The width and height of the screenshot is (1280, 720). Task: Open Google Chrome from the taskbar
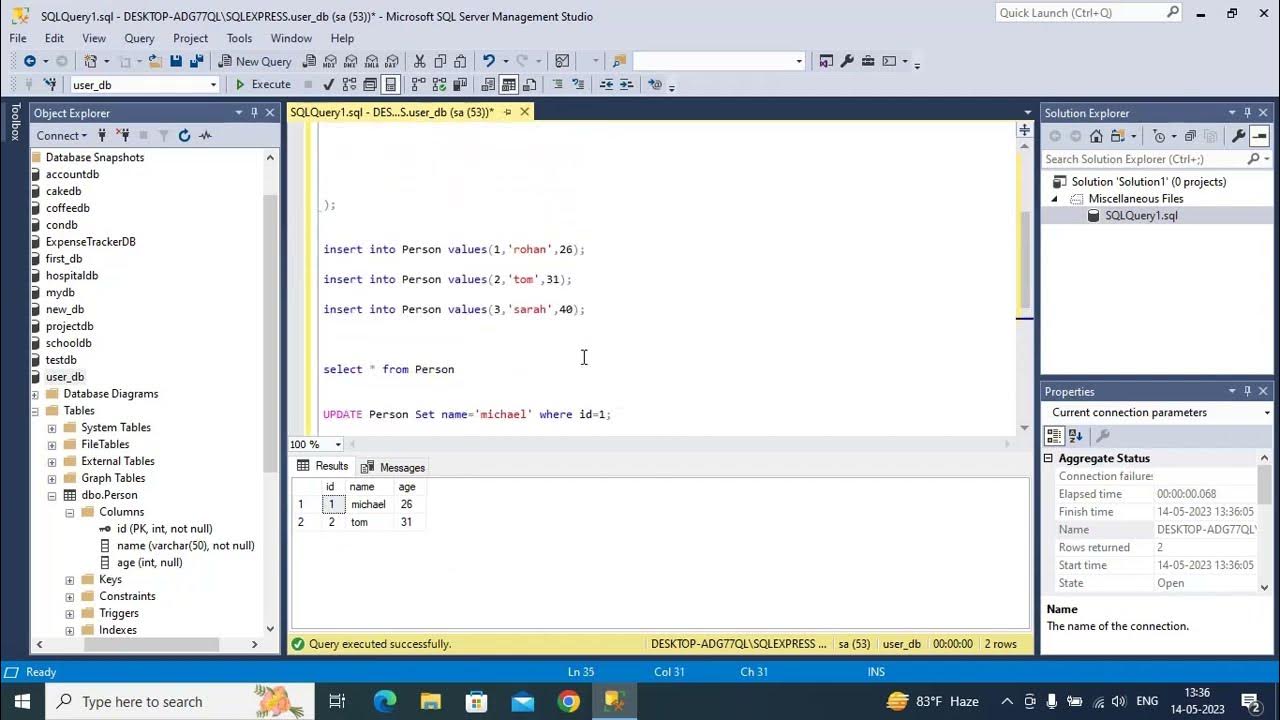[x=568, y=701]
